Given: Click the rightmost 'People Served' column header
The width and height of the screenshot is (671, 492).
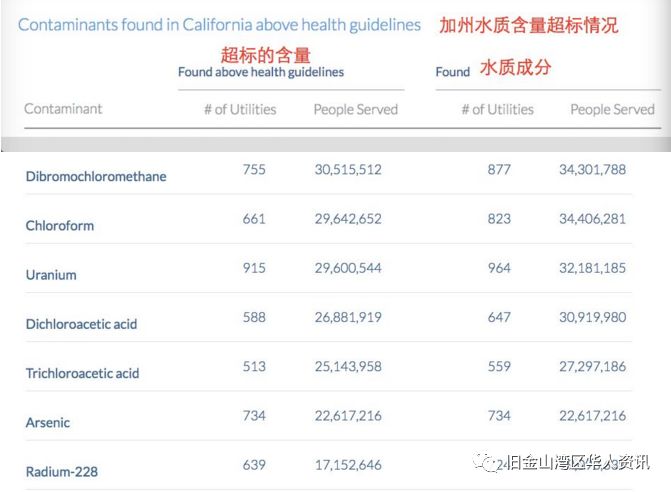Looking at the screenshot, I should pos(612,109).
